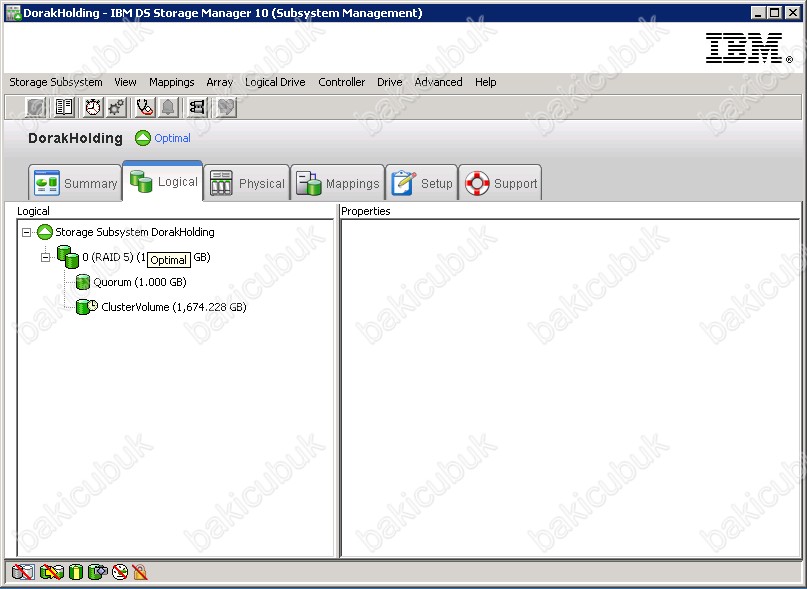Open the Logical Drive menu
The width and height of the screenshot is (807, 589).
(x=275, y=82)
